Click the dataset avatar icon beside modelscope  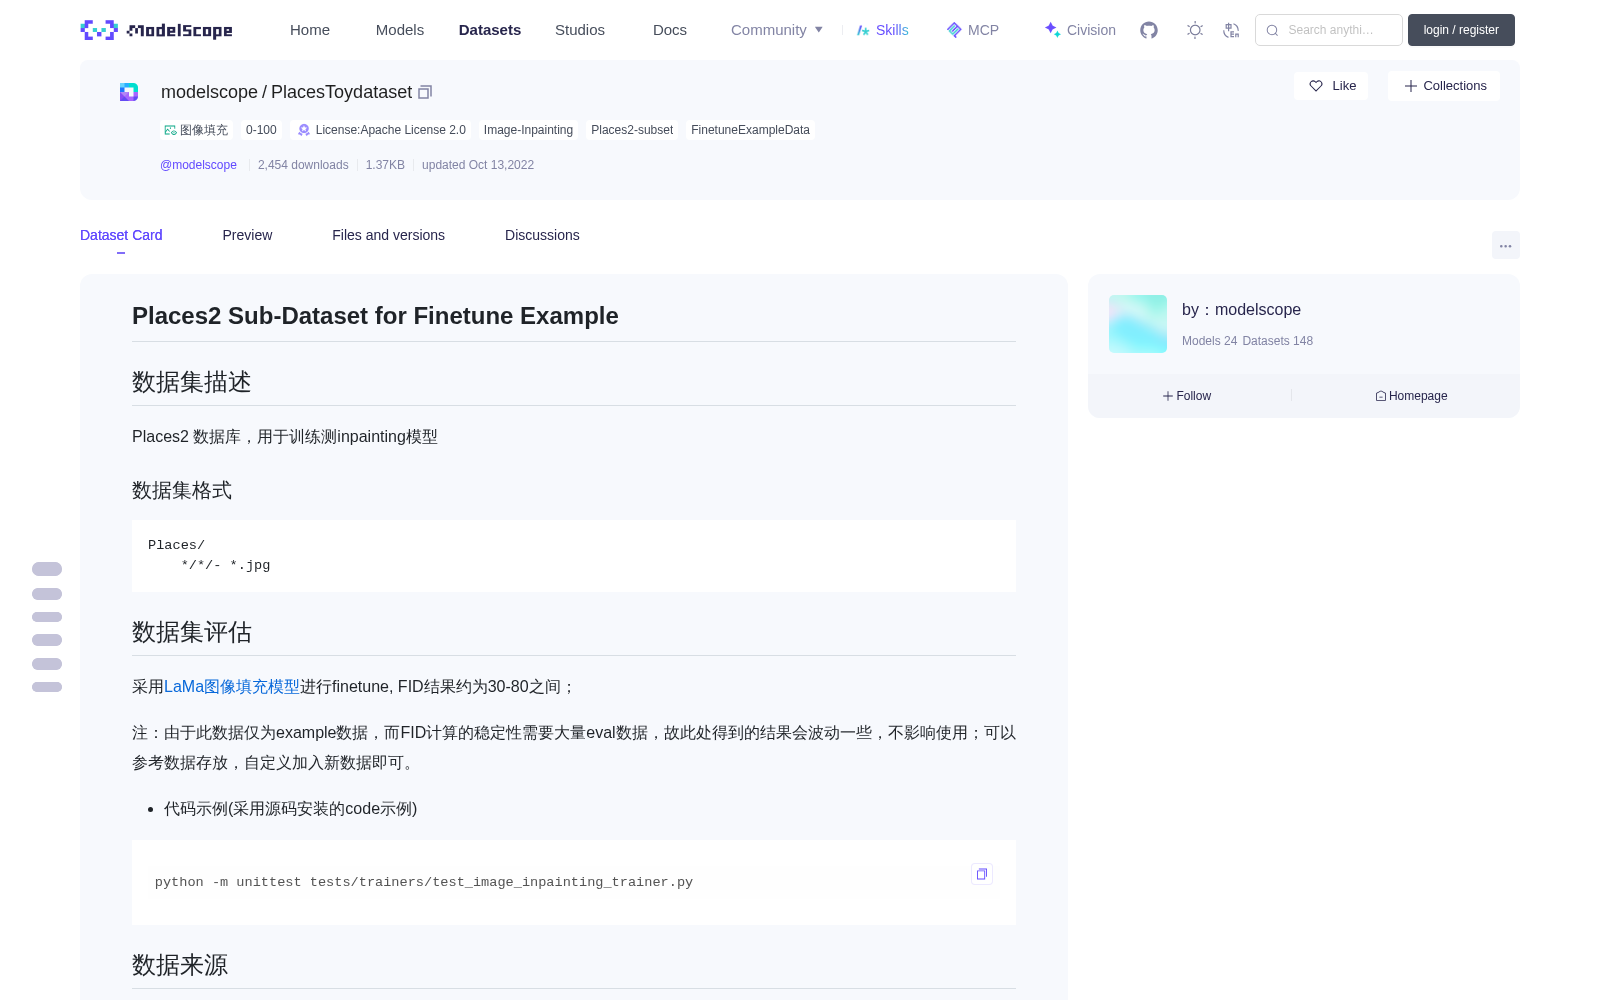coord(129,92)
